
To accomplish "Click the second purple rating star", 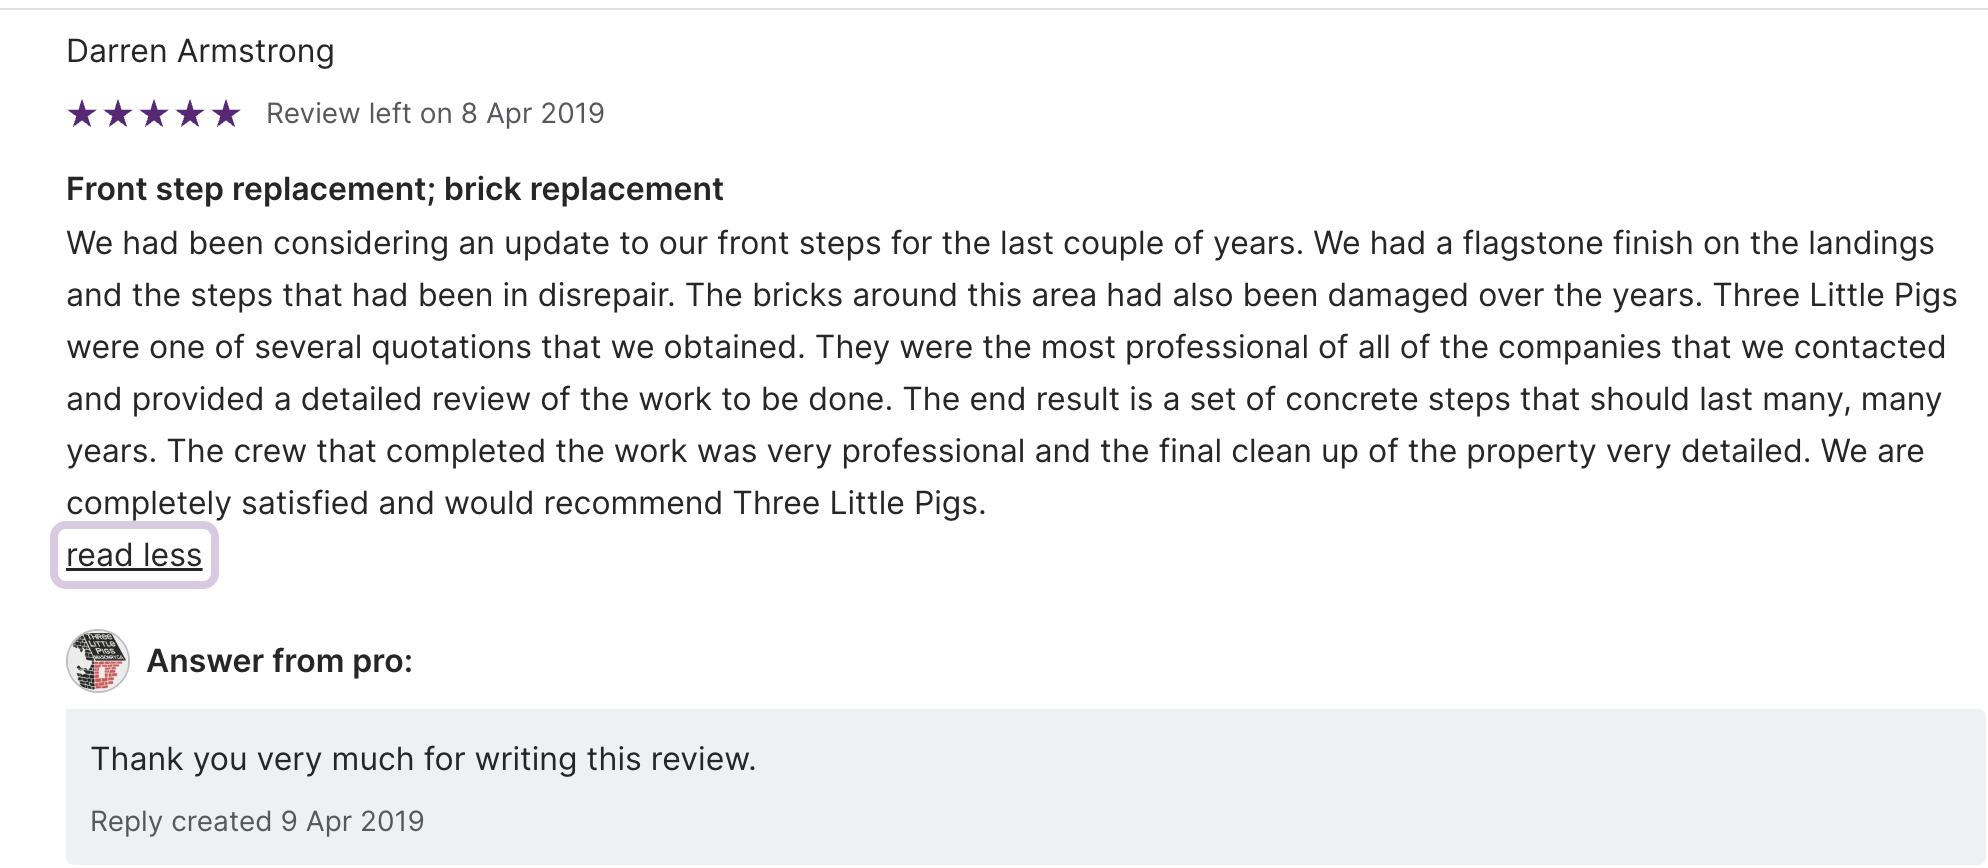I will click(118, 114).
